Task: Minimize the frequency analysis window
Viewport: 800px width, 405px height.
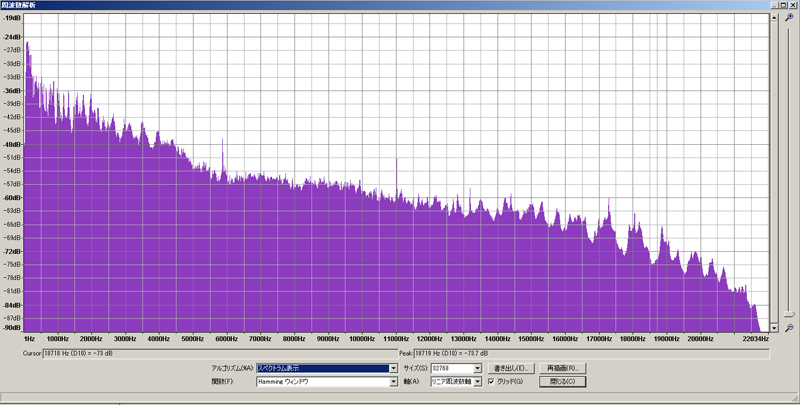Action: point(776,5)
